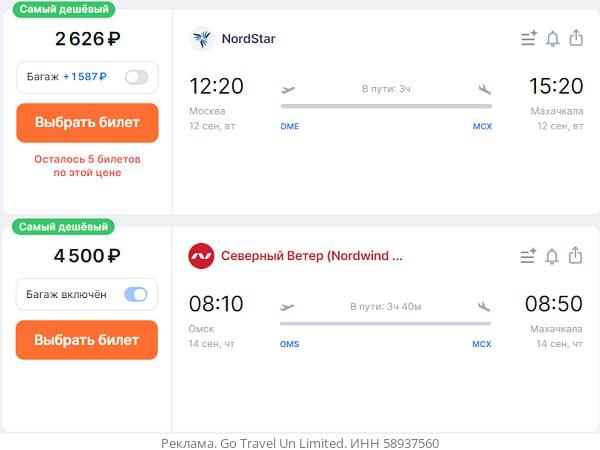Click the Go Travel Un Limited ad text
Screen dimensions: 600x450
(300, 443)
